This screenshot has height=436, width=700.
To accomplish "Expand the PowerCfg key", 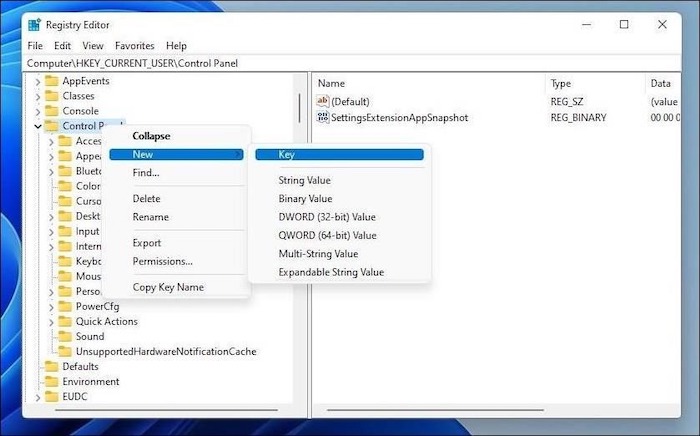I will (51, 307).
